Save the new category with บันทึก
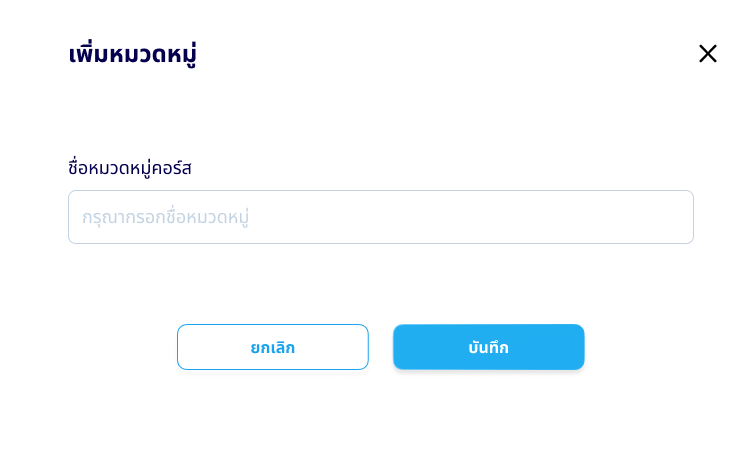 click(488, 347)
